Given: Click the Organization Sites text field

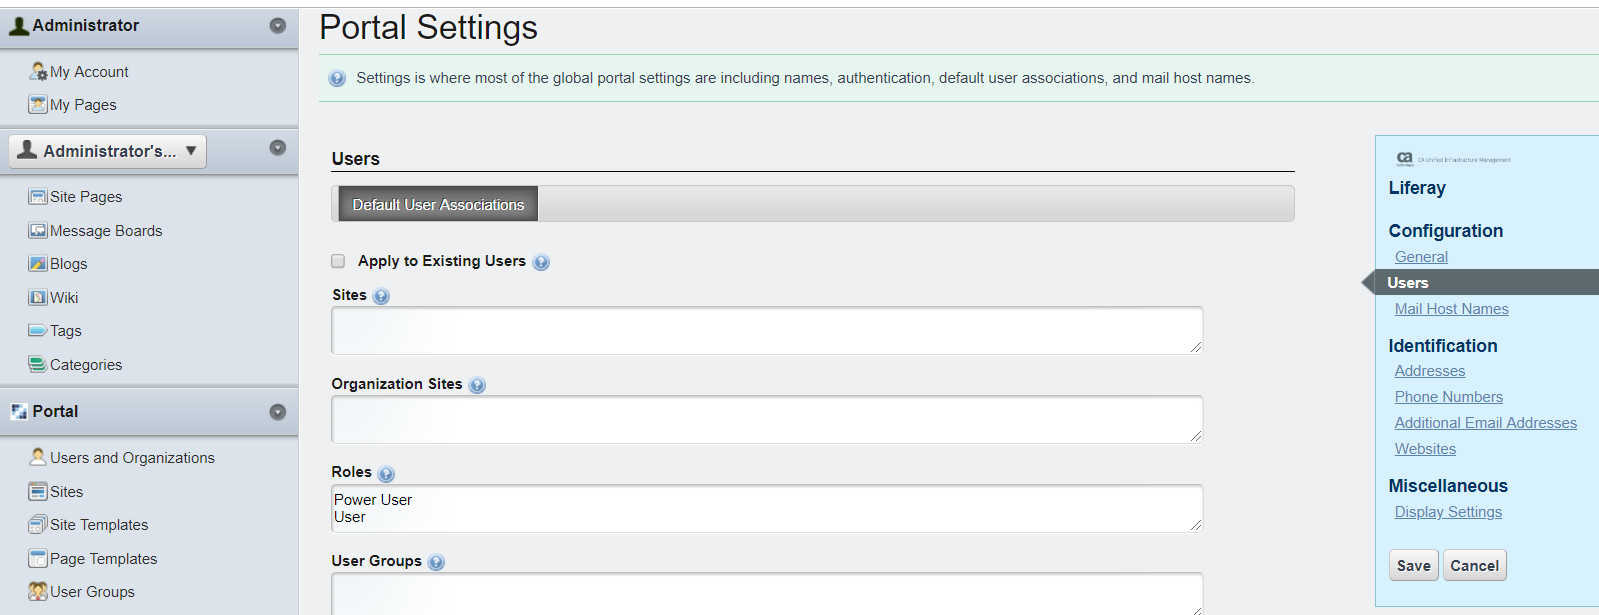Looking at the screenshot, I should (766, 419).
